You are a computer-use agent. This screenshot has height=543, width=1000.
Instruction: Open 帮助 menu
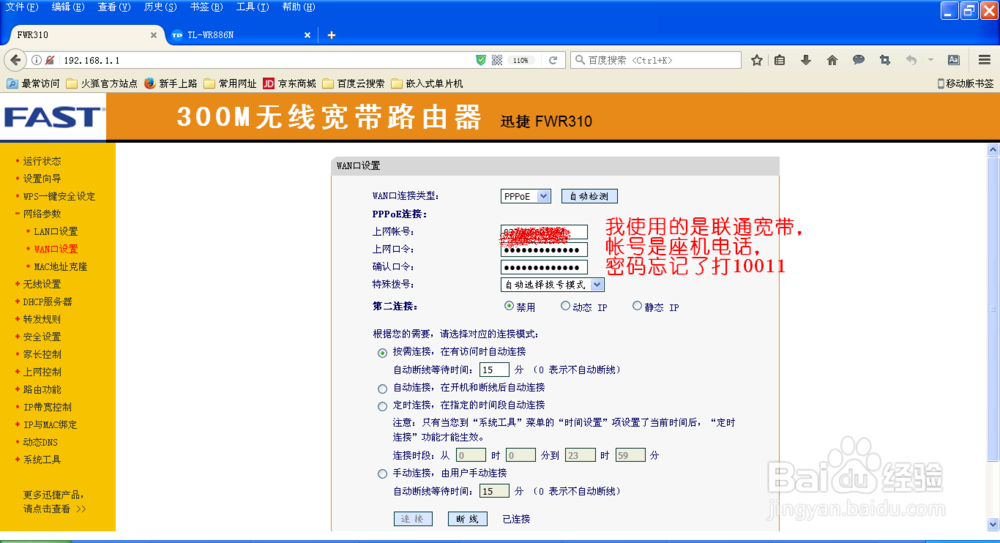pyautogui.click(x=298, y=7)
